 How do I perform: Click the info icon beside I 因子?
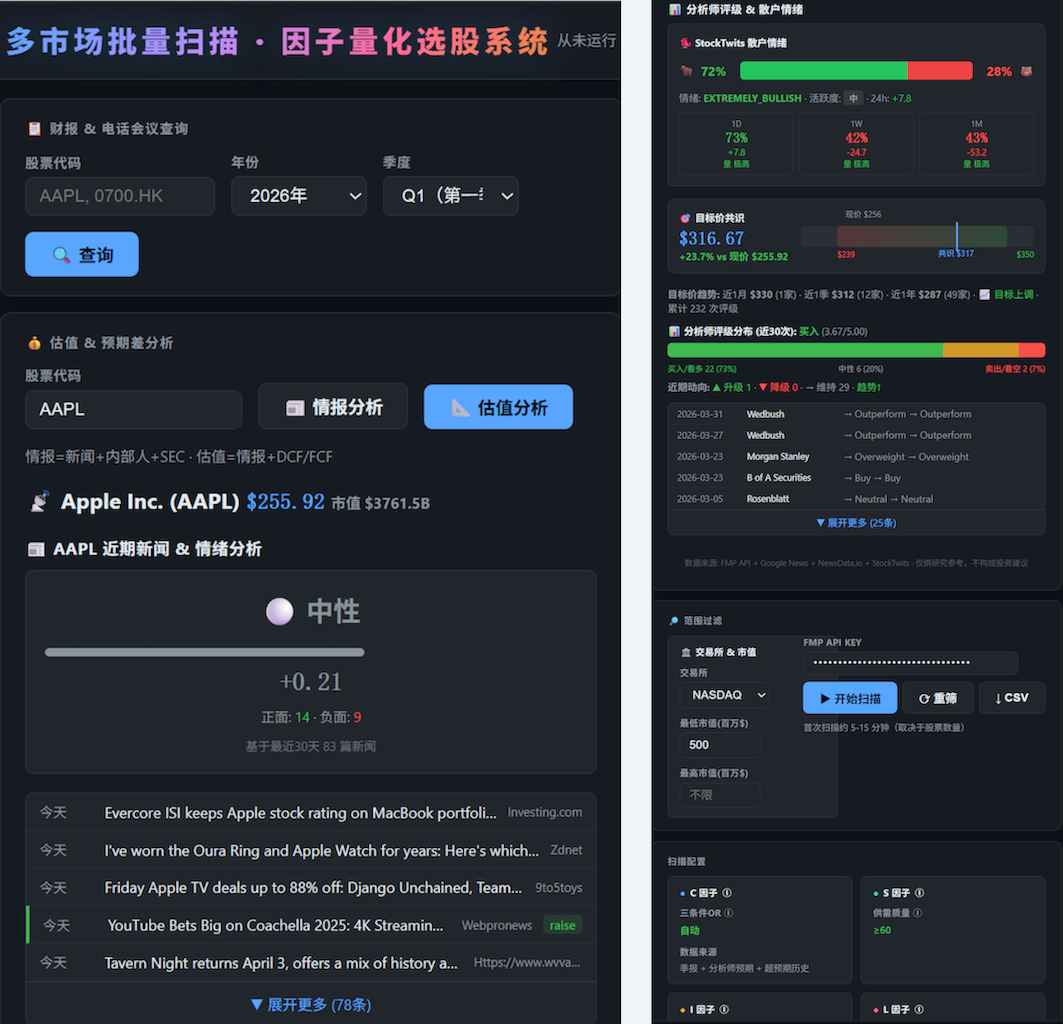click(724, 1010)
